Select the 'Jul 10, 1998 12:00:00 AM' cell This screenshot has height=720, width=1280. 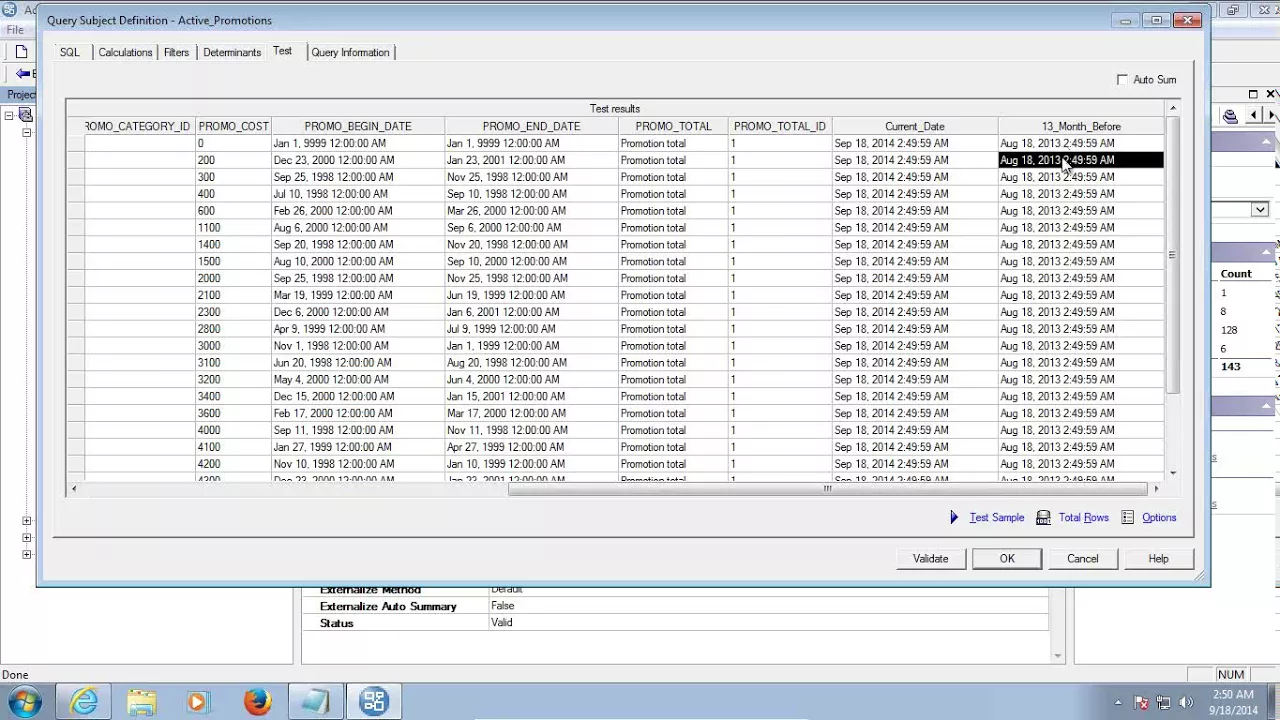coord(358,194)
